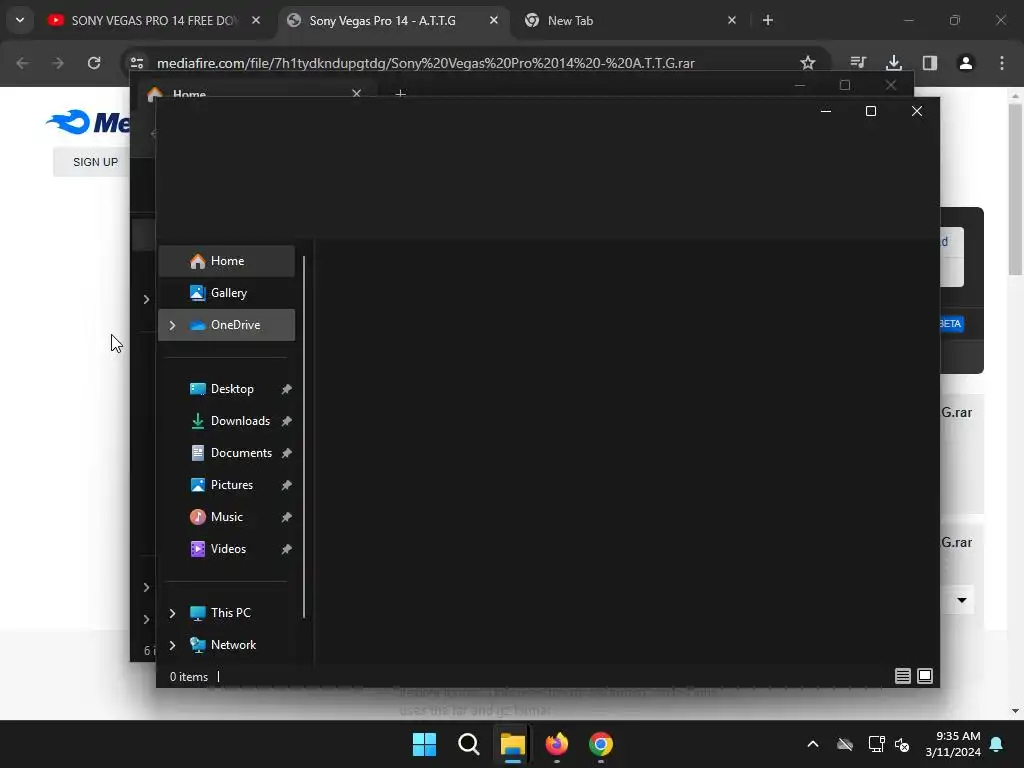Viewport: 1024px width, 768px height.
Task: Expand the This PC tree node
Action: [172, 613]
